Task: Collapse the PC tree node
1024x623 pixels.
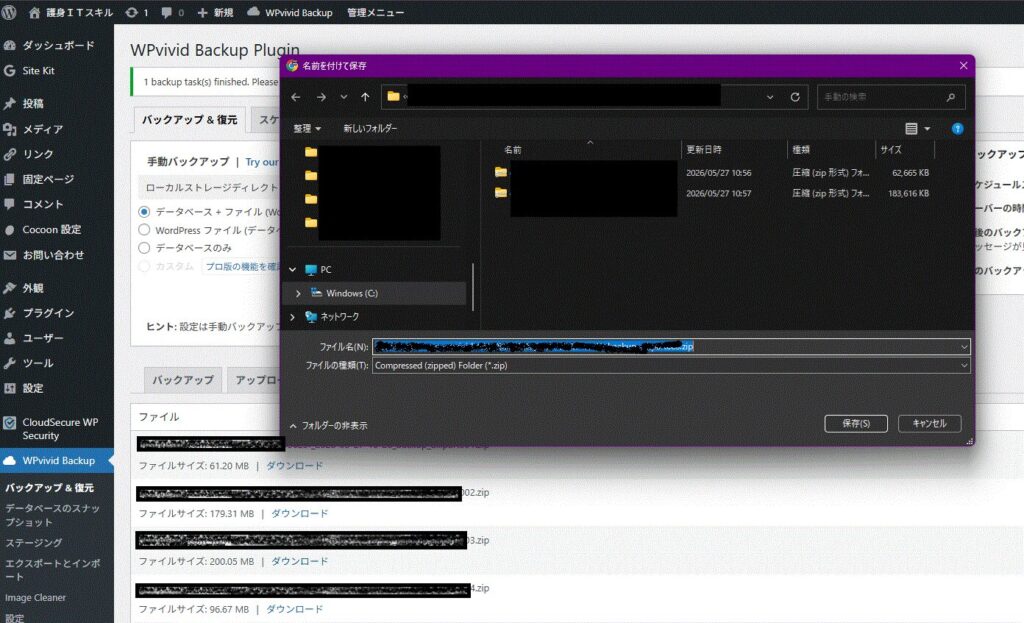Action: coord(293,269)
